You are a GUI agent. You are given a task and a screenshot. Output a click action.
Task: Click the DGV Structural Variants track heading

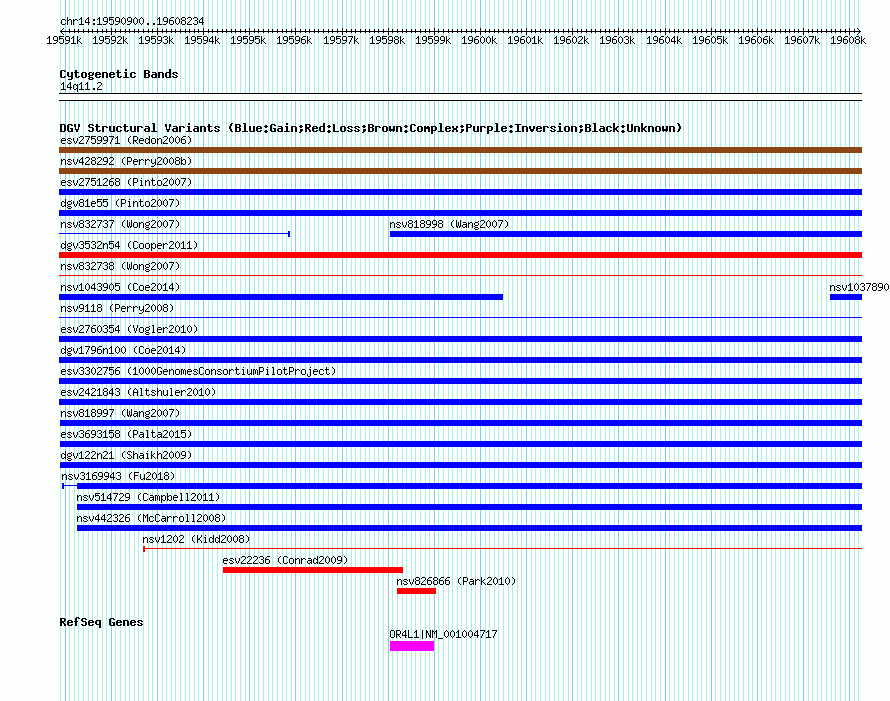pyautogui.click(x=371, y=128)
